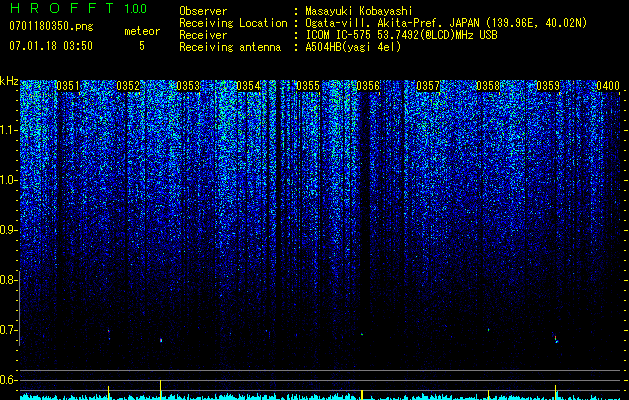Click the meteor echo spot just after 0352

coord(161,340)
